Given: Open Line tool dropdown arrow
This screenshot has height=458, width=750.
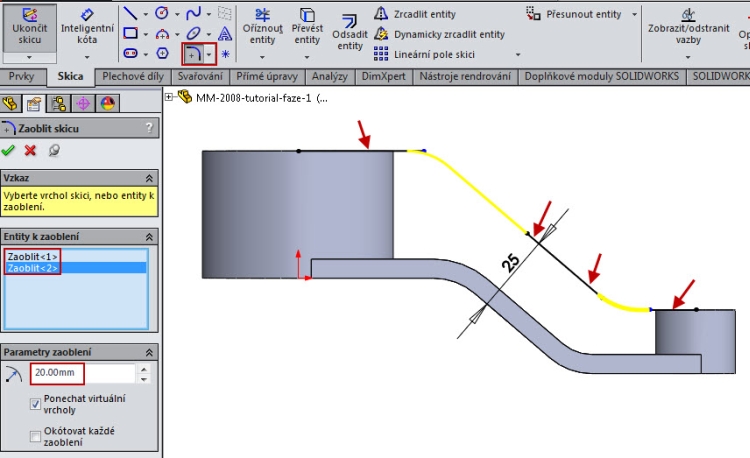Looking at the screenshot, I should coord(145,14).
